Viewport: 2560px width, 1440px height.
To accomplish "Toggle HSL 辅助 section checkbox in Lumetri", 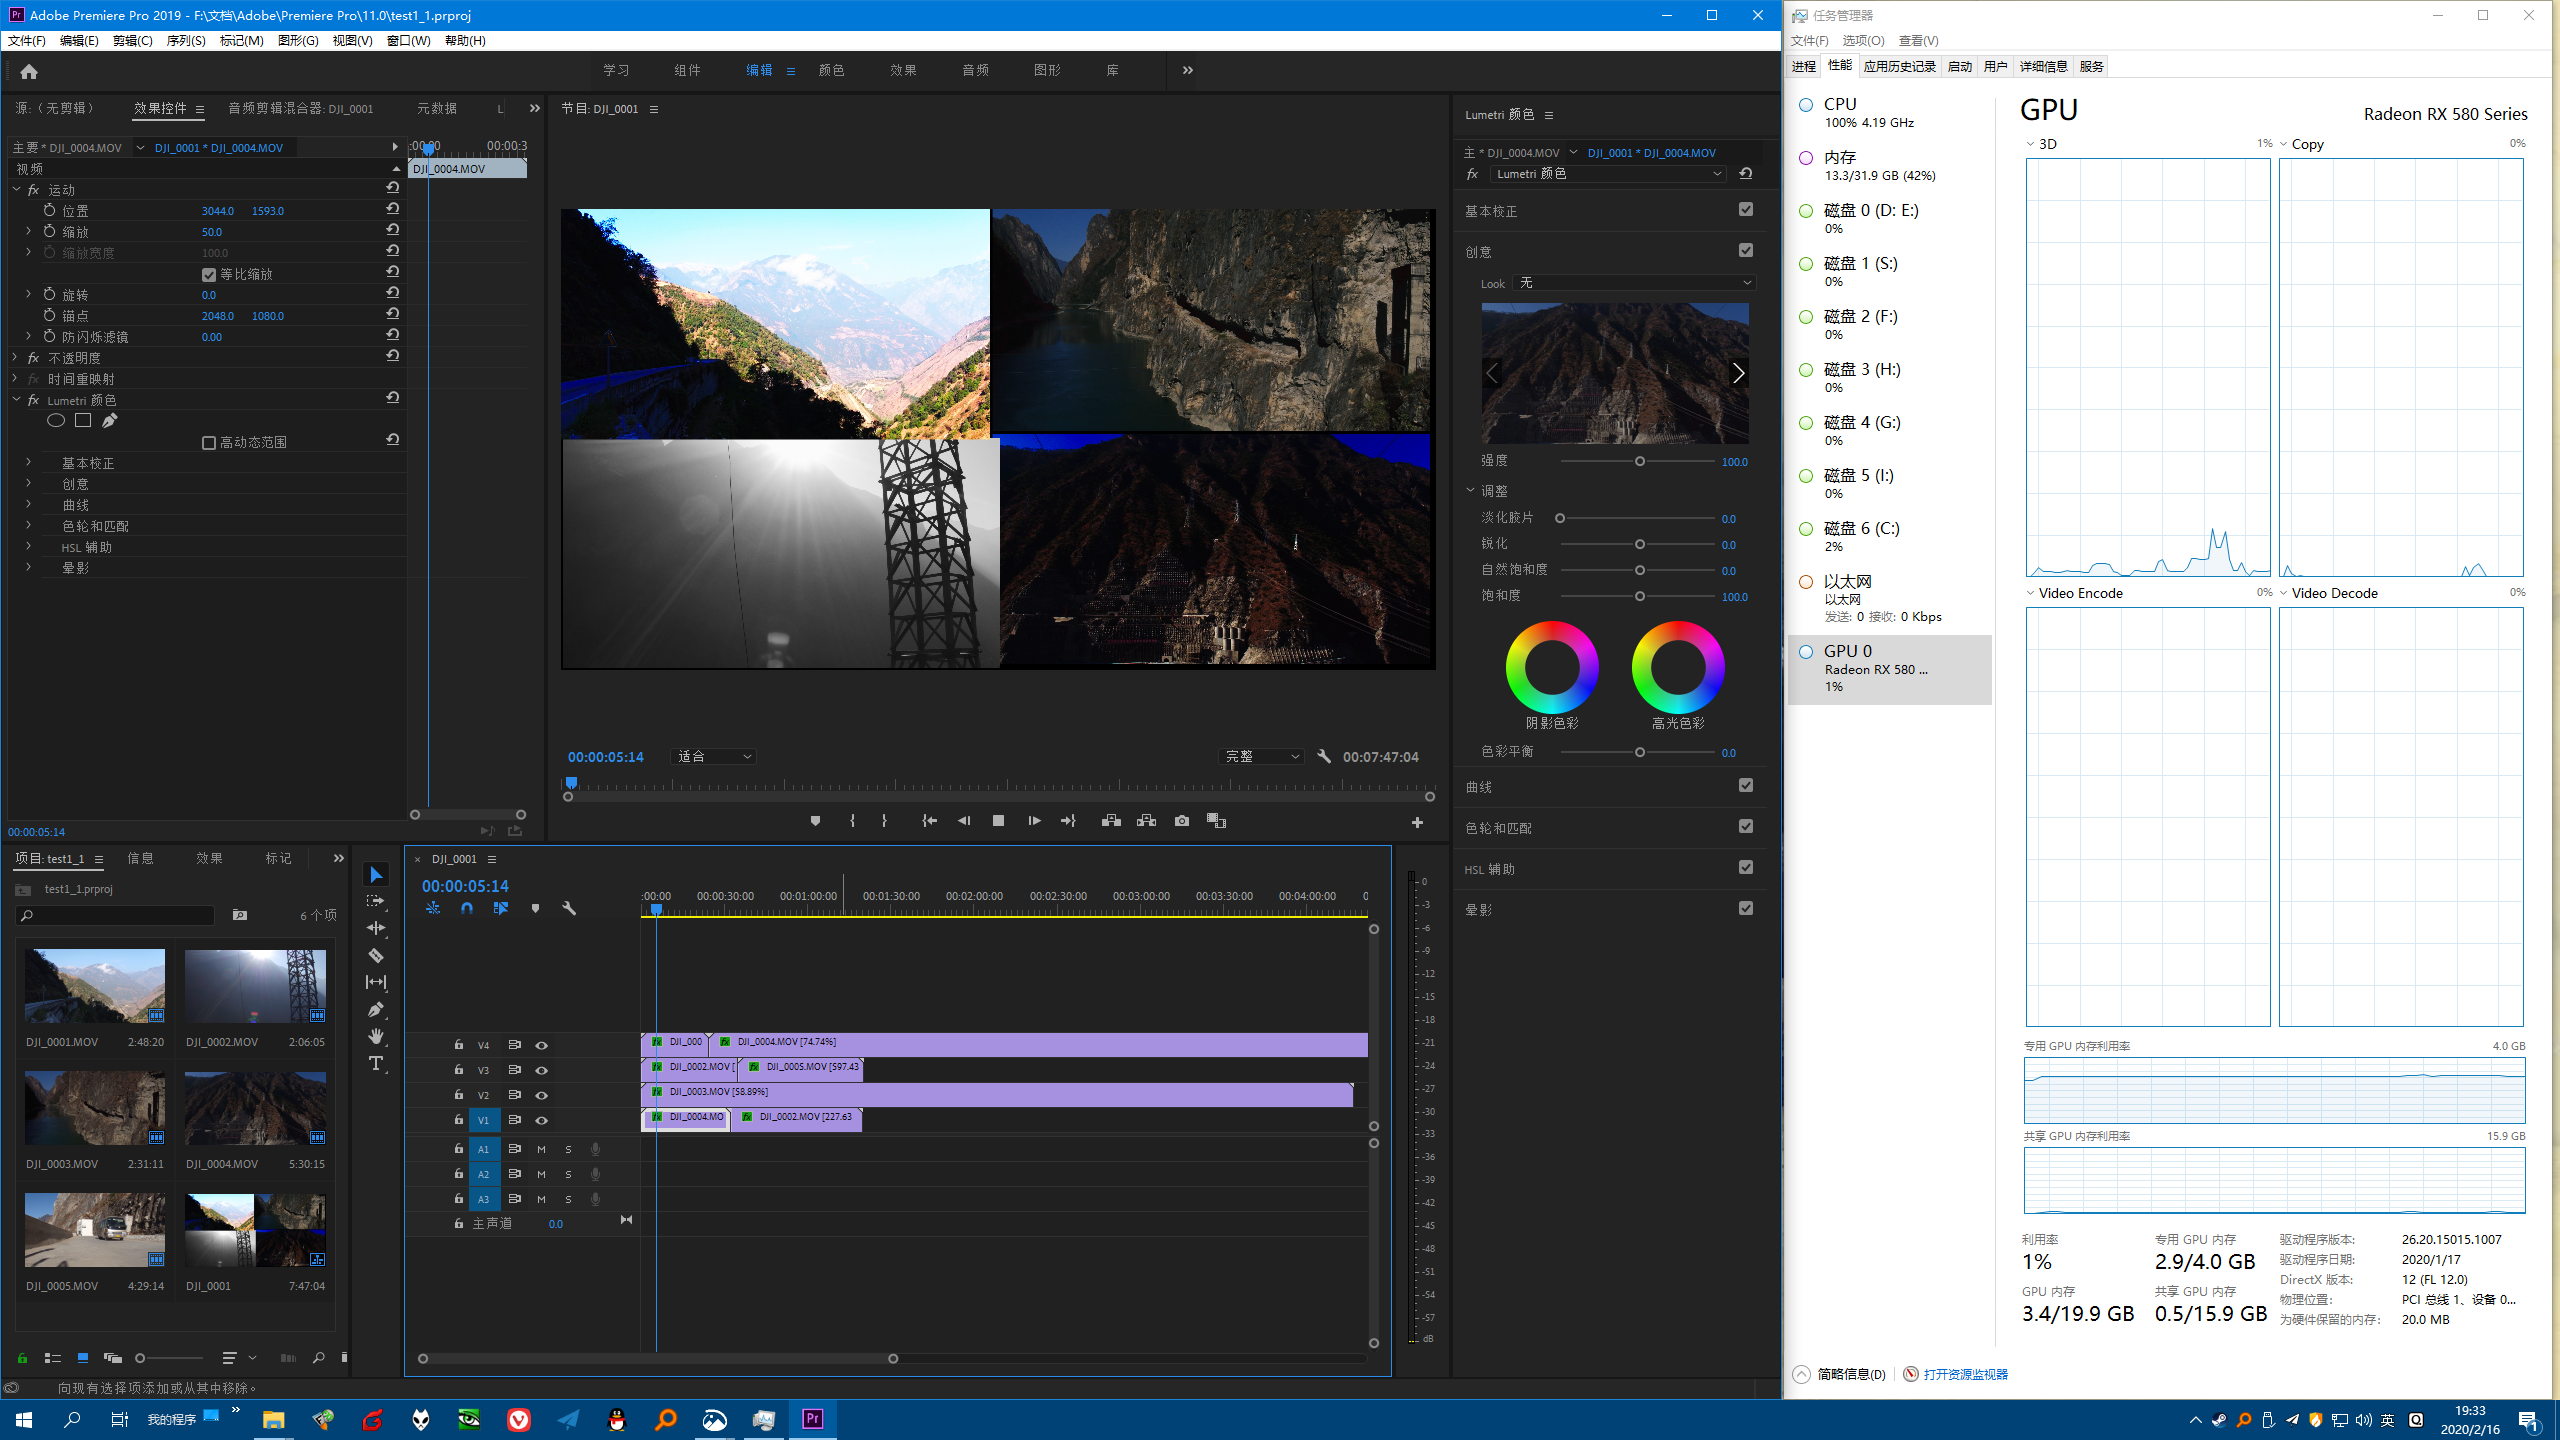I will click(1746, 868).
